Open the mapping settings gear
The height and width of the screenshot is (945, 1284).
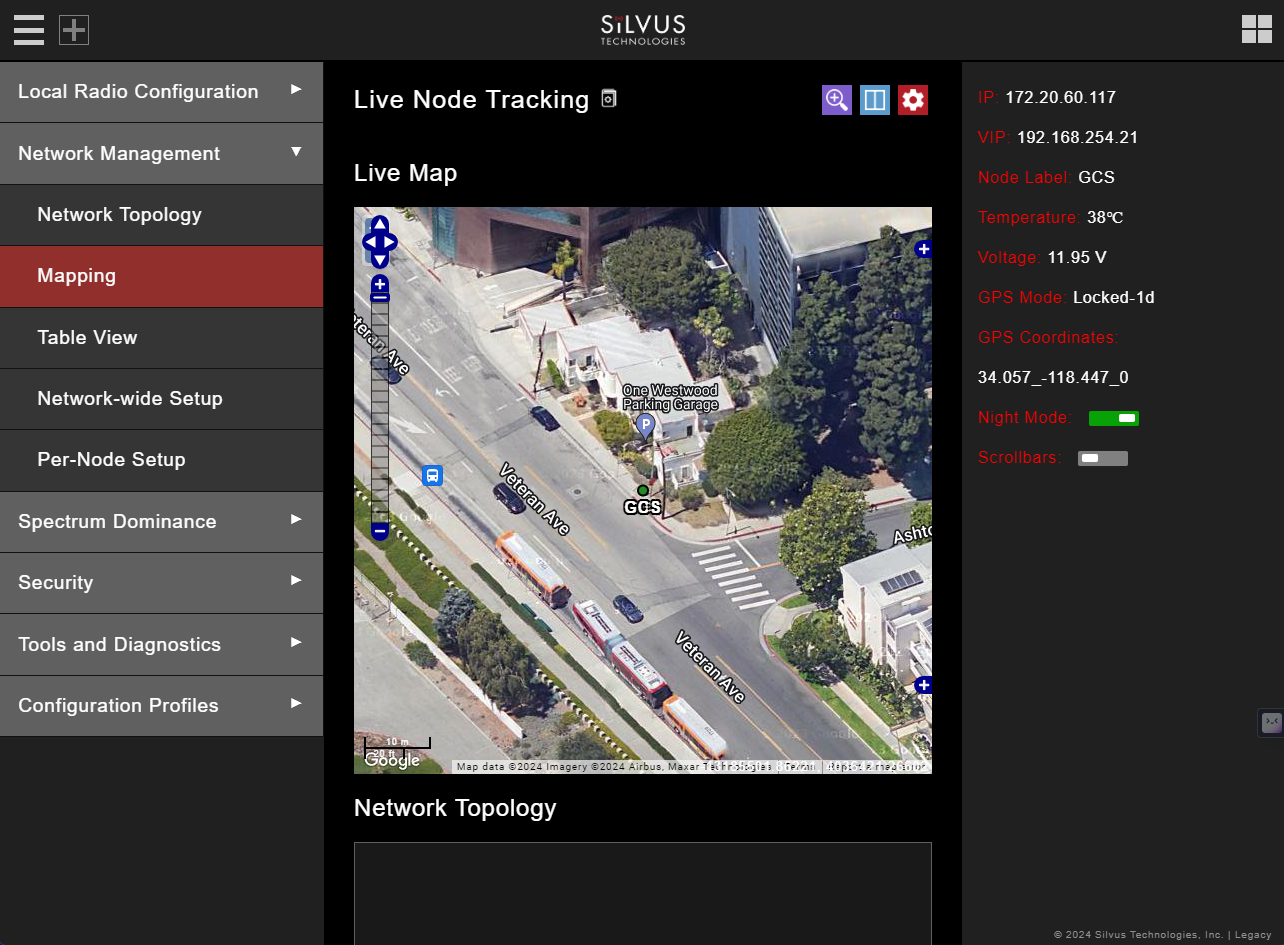912,99
